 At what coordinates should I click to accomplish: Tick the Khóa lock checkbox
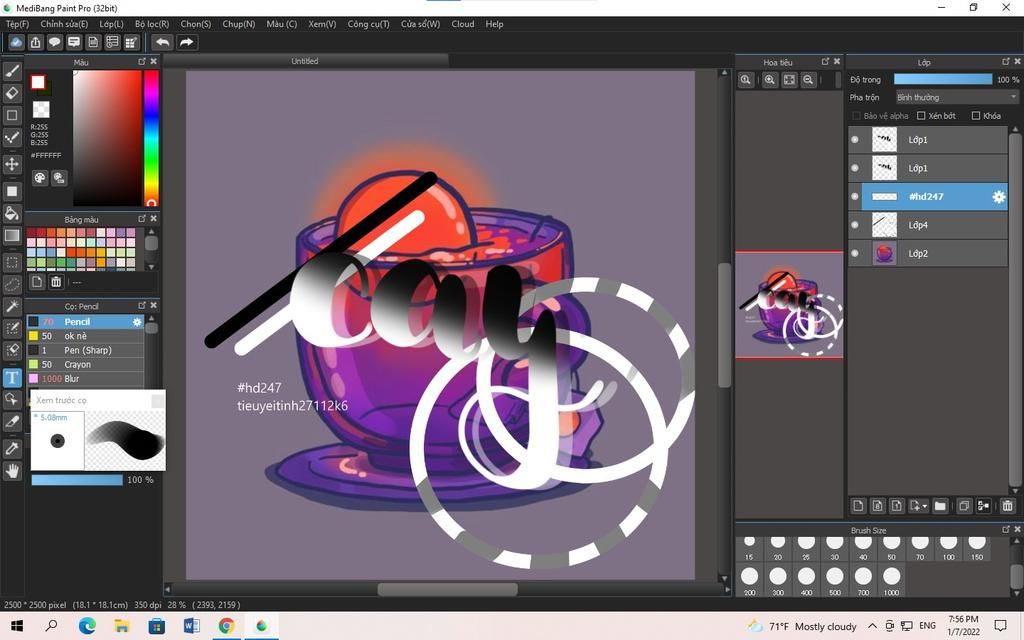click(x=975, y=116)
